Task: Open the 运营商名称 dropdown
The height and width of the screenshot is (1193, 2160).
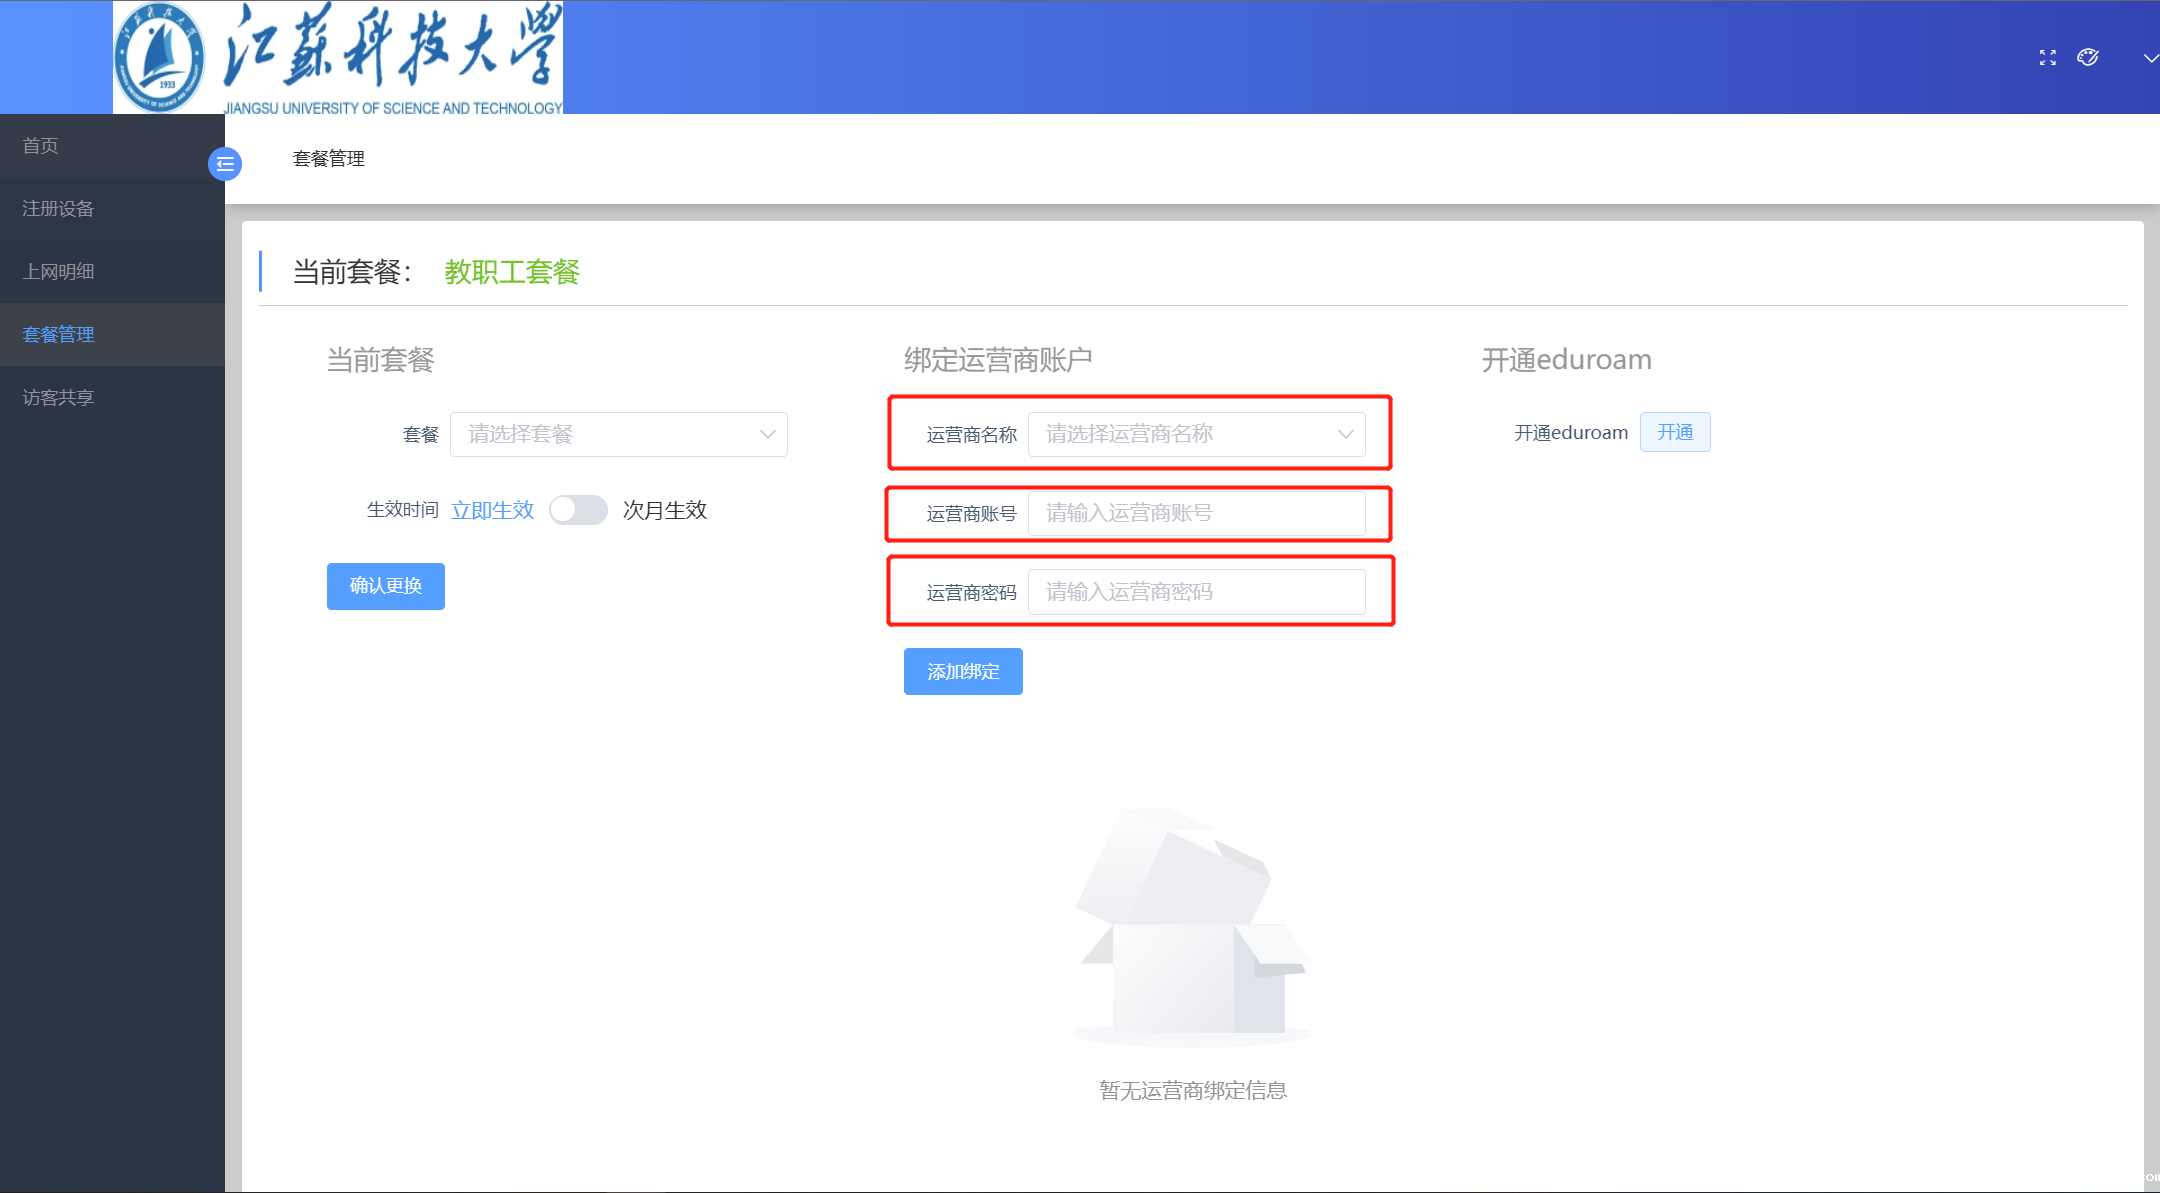Action: pyautogui.click(x=1196, y=434)
